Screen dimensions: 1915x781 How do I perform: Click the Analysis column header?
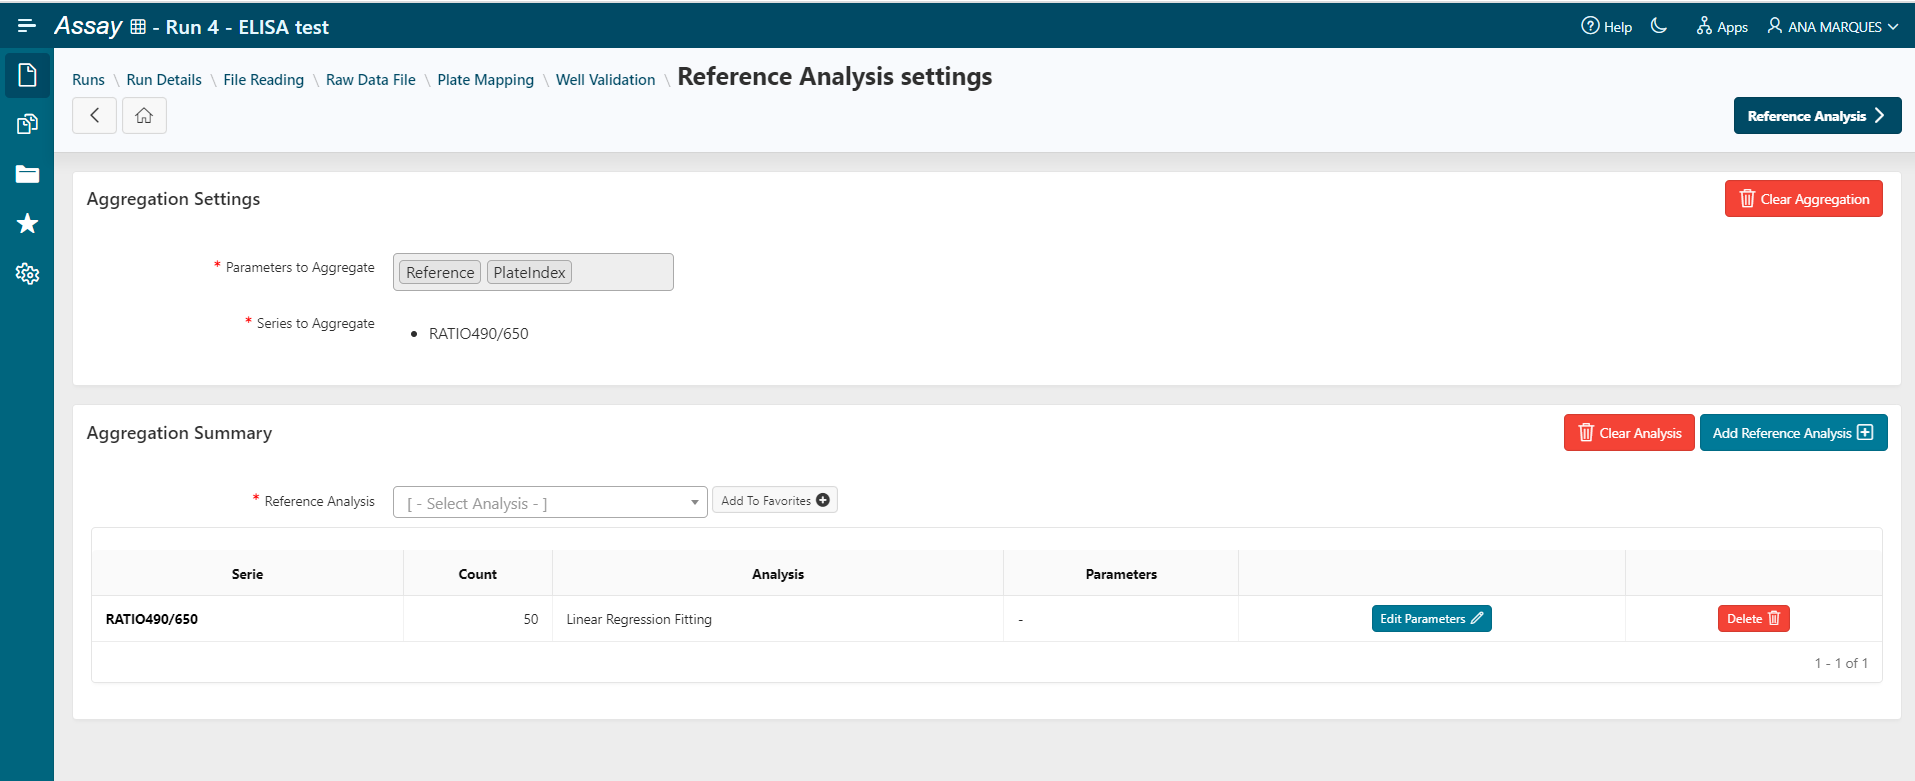pyautogui.click(x=778, y=574)
